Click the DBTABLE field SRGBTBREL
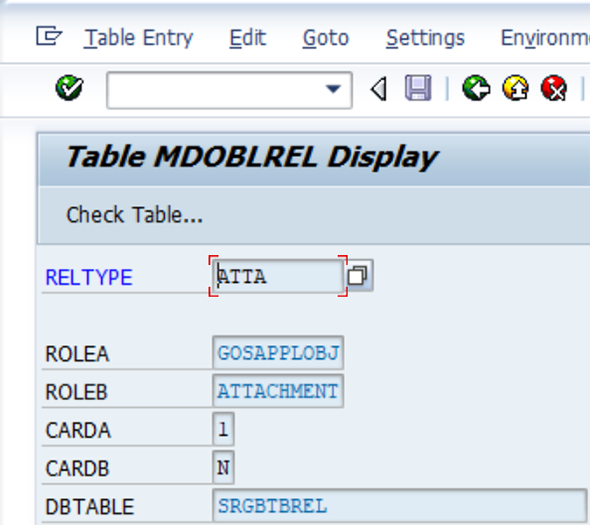The height and width of the screenshot is (525, 590). click(x=399, y=505)
